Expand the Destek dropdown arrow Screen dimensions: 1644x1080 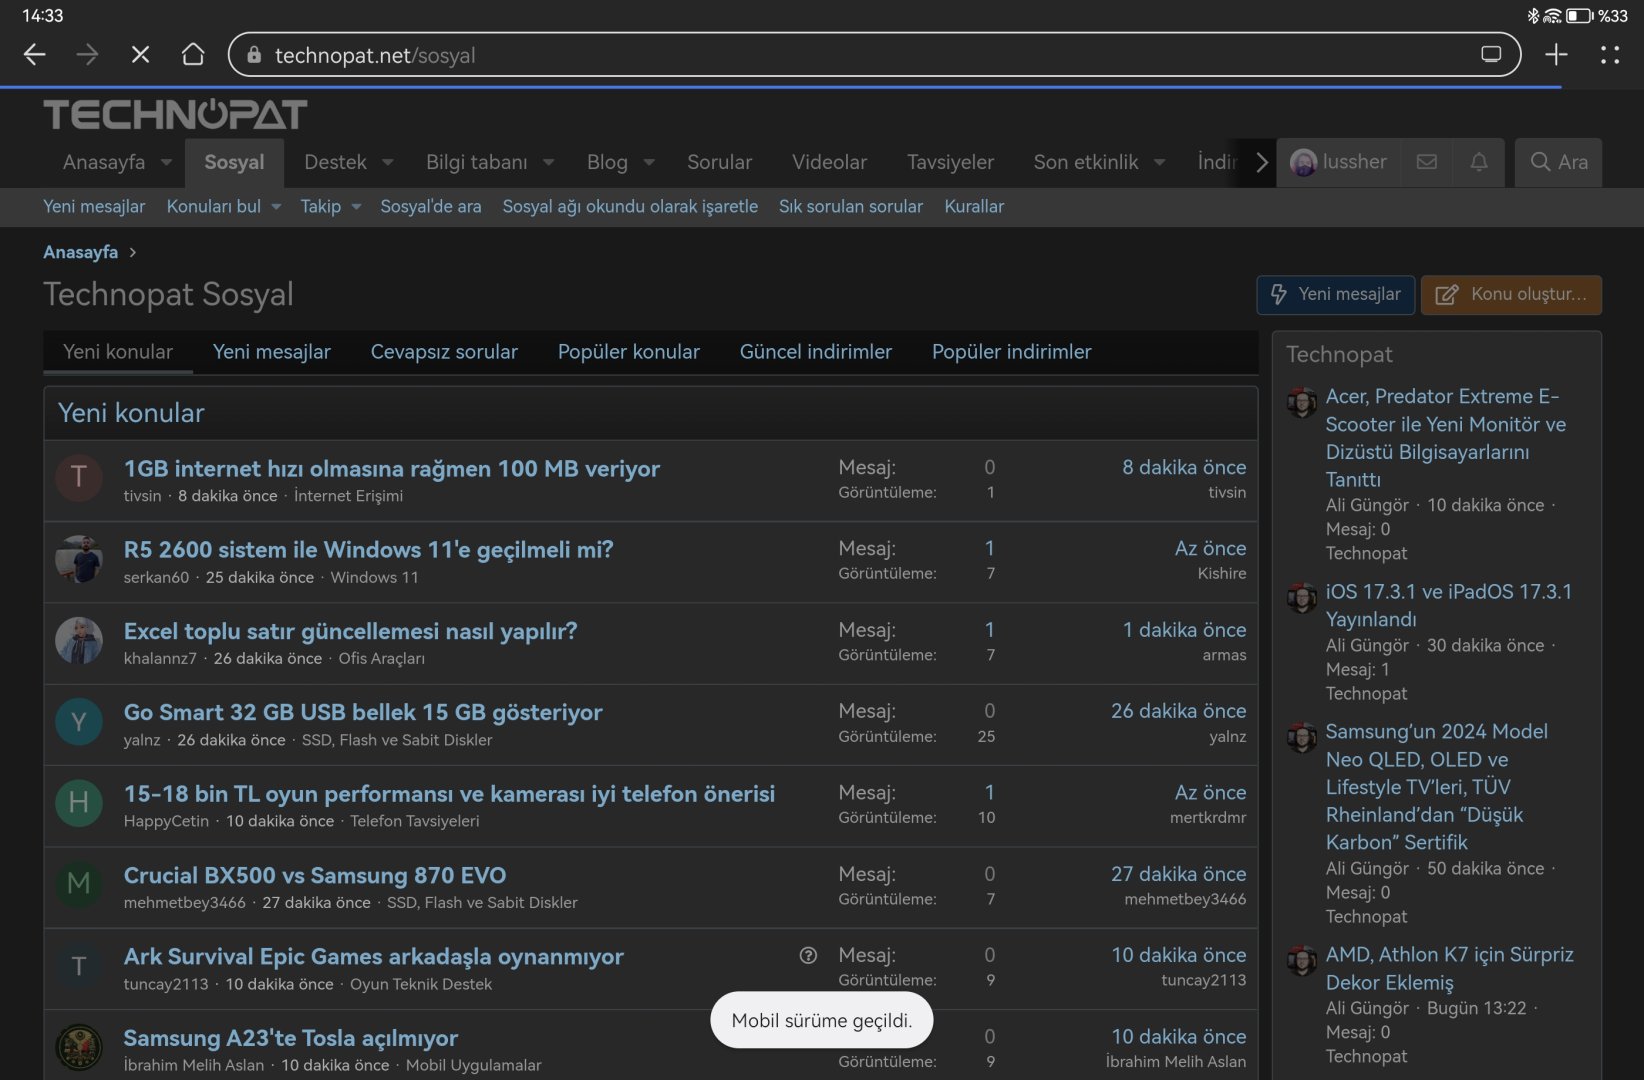click(x=388, y=162)
